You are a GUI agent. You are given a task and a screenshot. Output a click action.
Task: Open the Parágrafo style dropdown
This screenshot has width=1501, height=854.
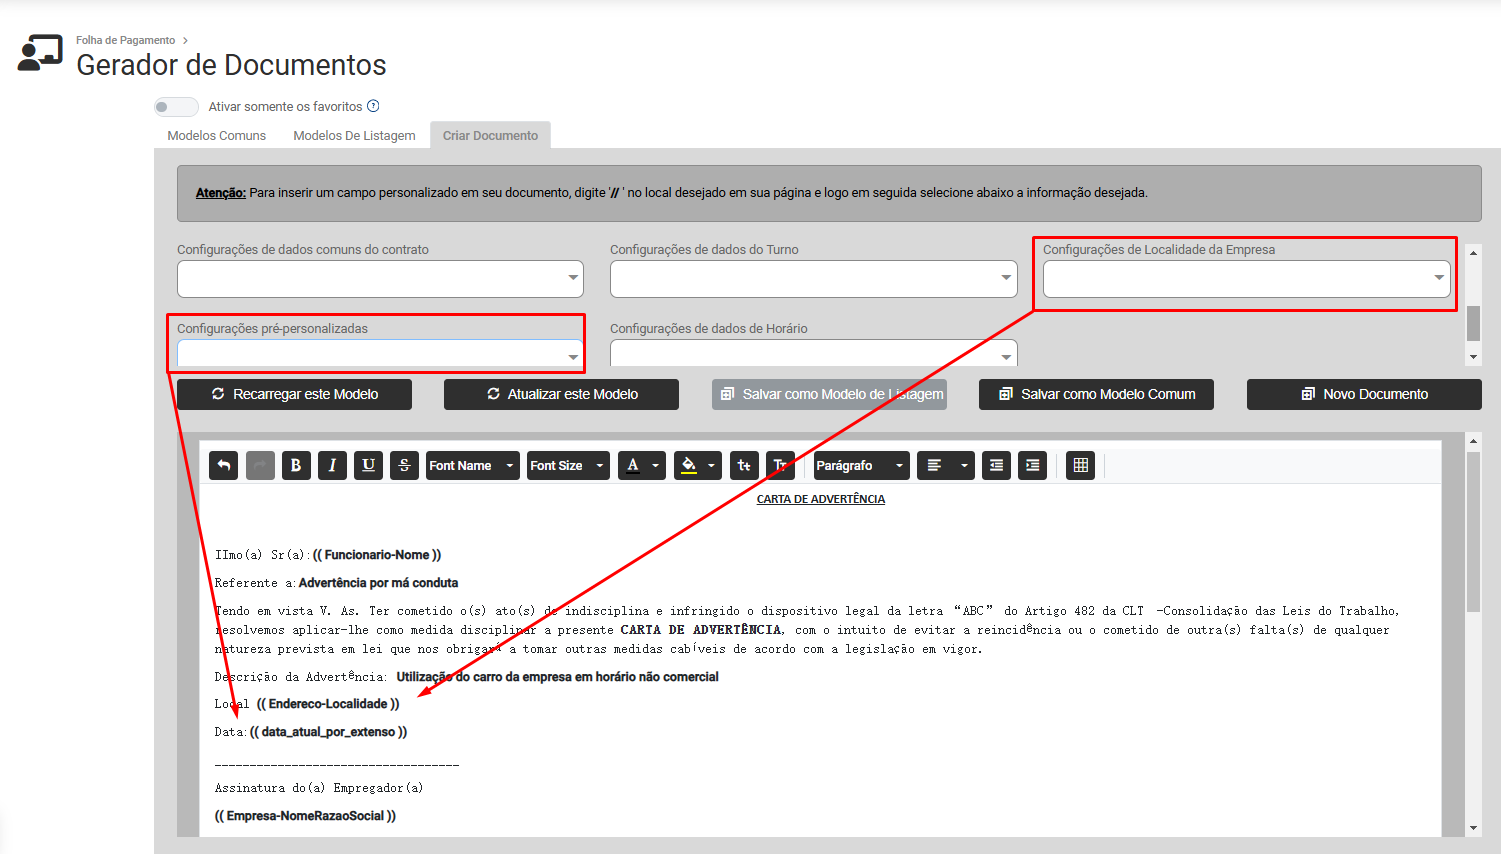(x=861, y=465)
